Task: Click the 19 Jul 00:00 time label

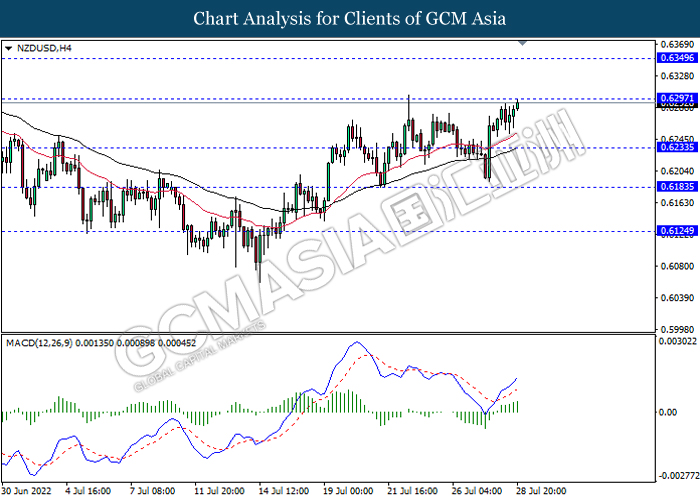Action: point(348,491)
